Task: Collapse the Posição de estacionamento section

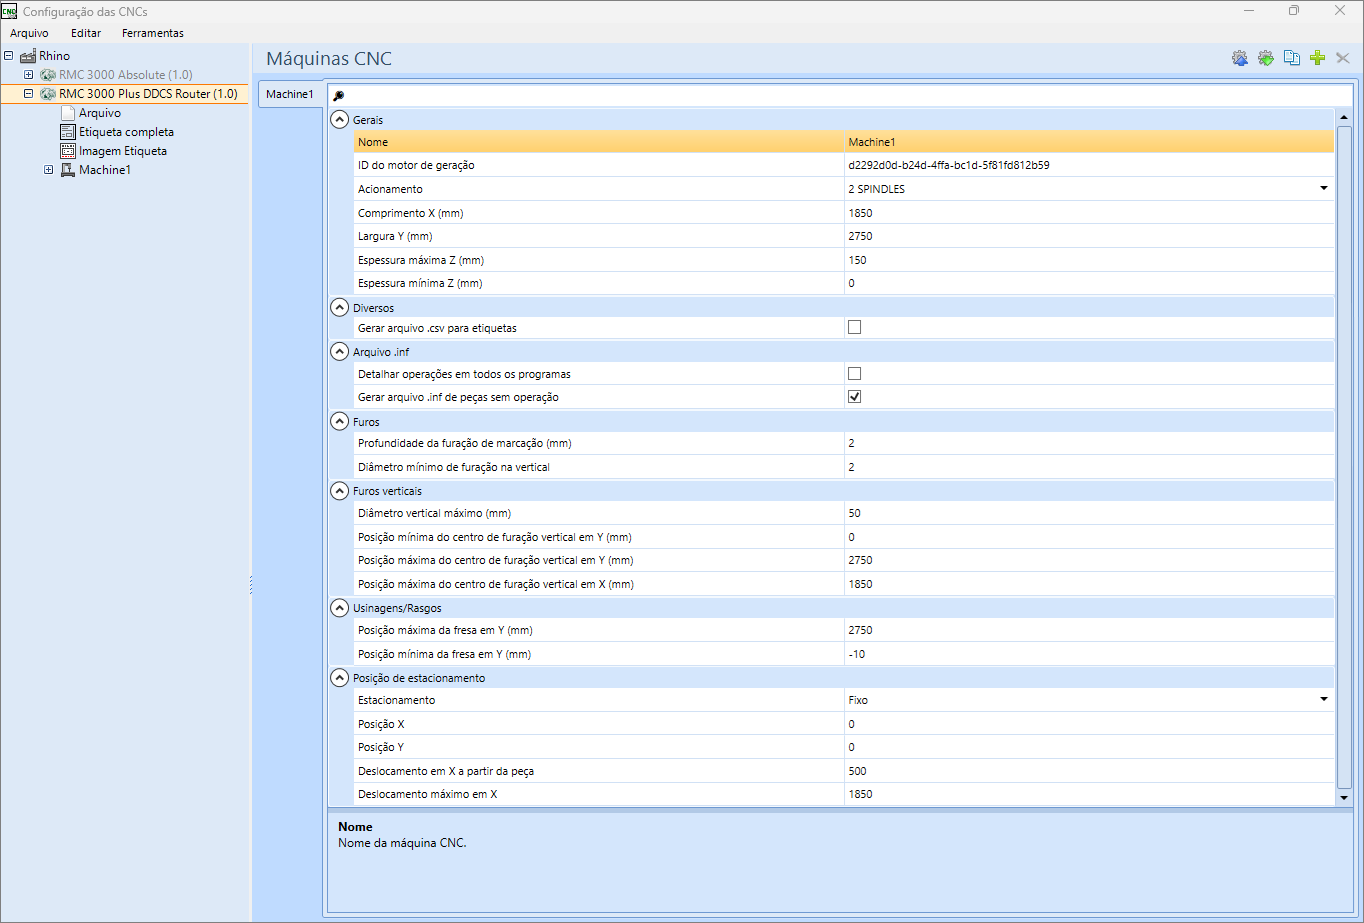Action: [x=339, y=677]
